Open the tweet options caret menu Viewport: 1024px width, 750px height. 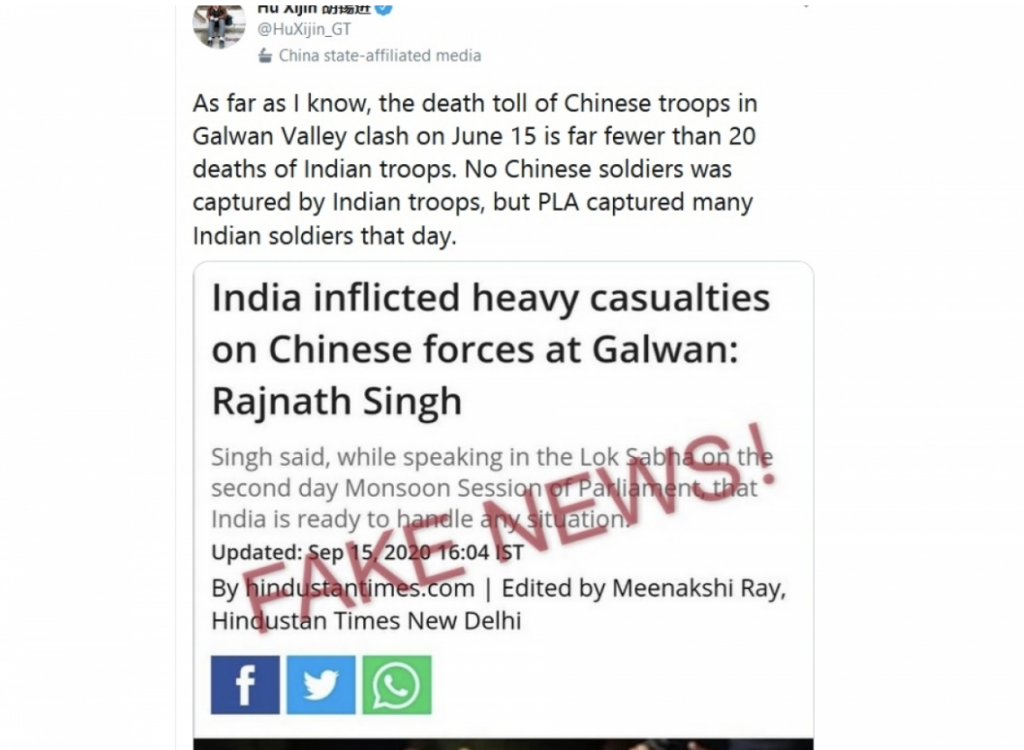coord(806,7)
